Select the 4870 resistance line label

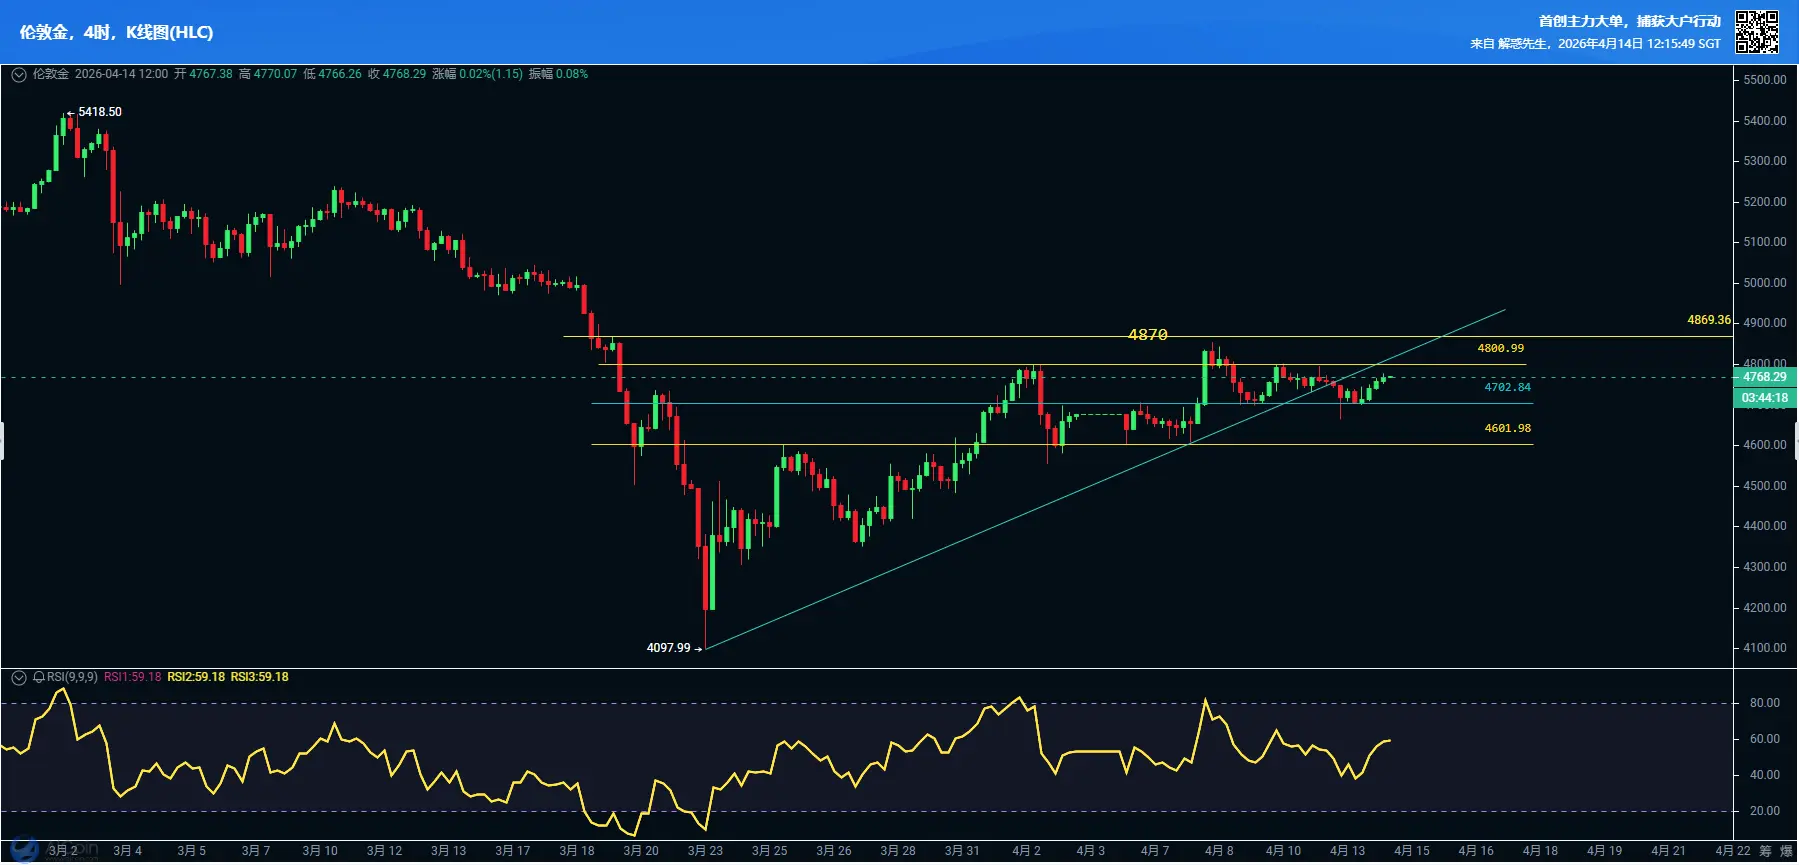click(x=1147, y=334)
